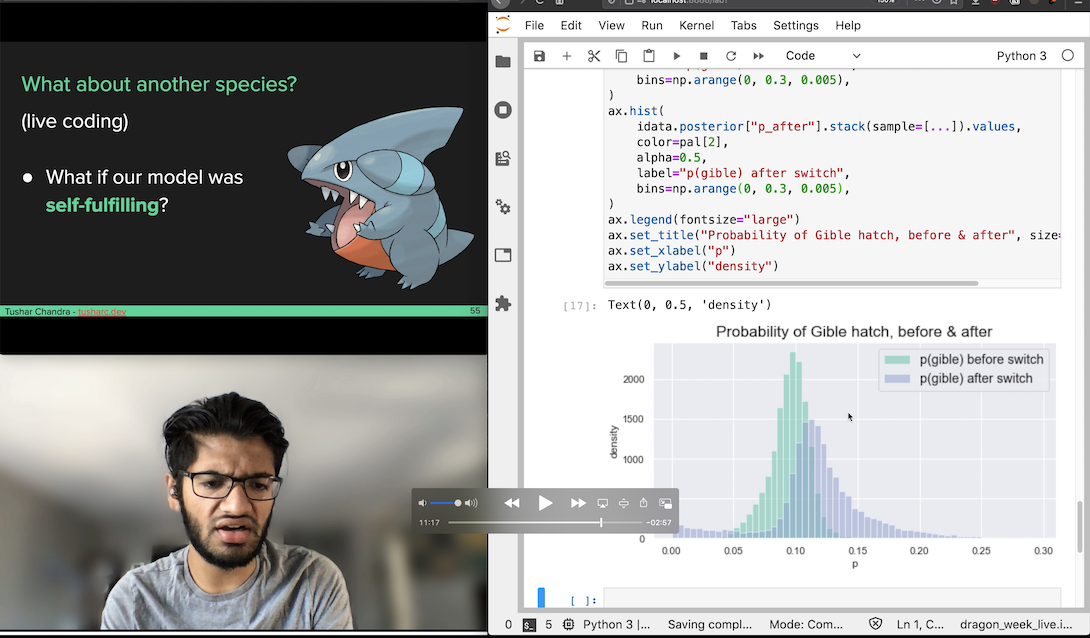
Task: Click the terminal icon in status bar
Action: [x=529, y=624]
